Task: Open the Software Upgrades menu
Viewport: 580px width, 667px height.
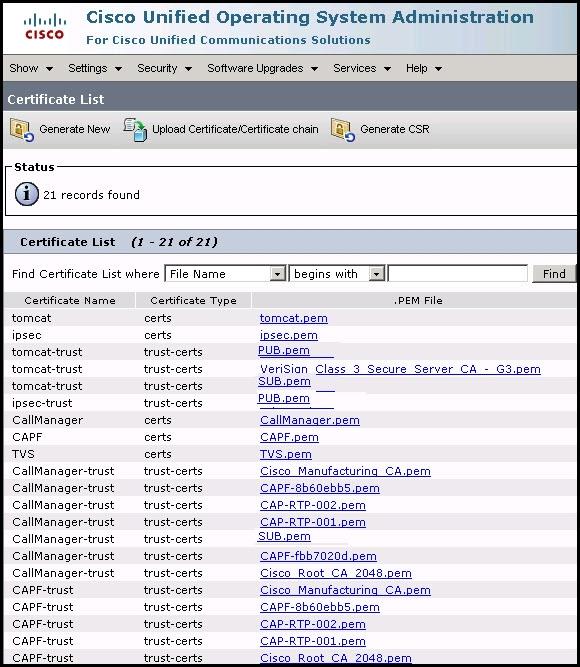Action: point(263,68)
